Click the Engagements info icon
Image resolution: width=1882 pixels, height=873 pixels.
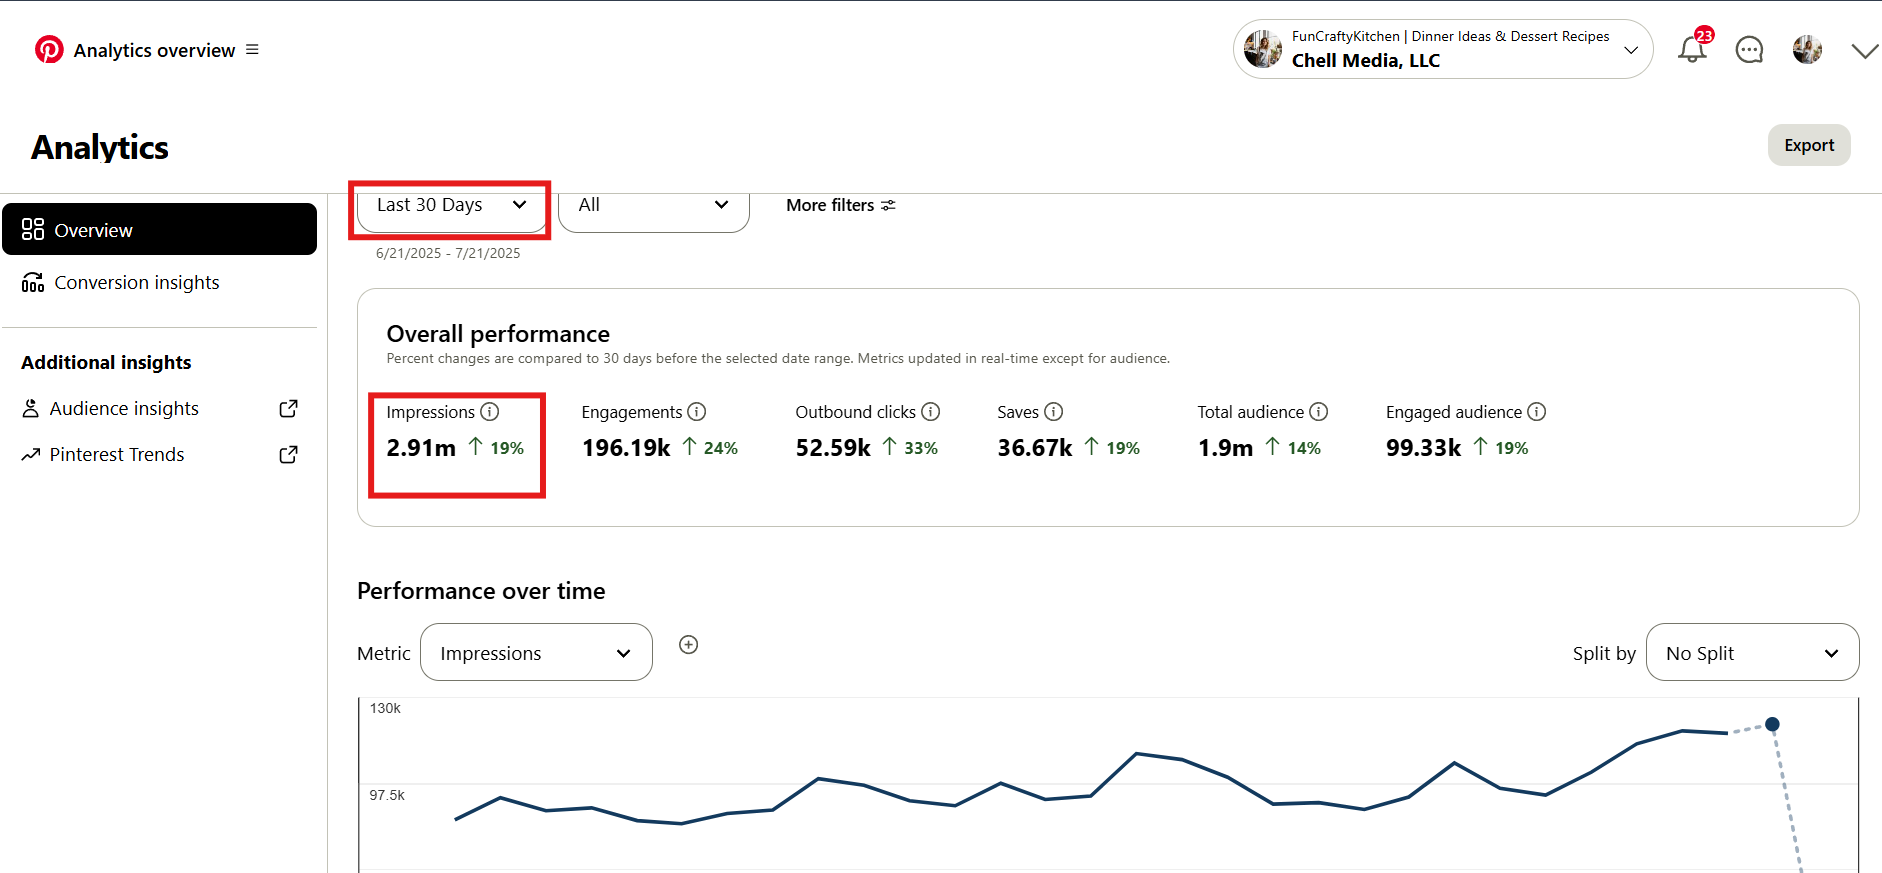697,412
